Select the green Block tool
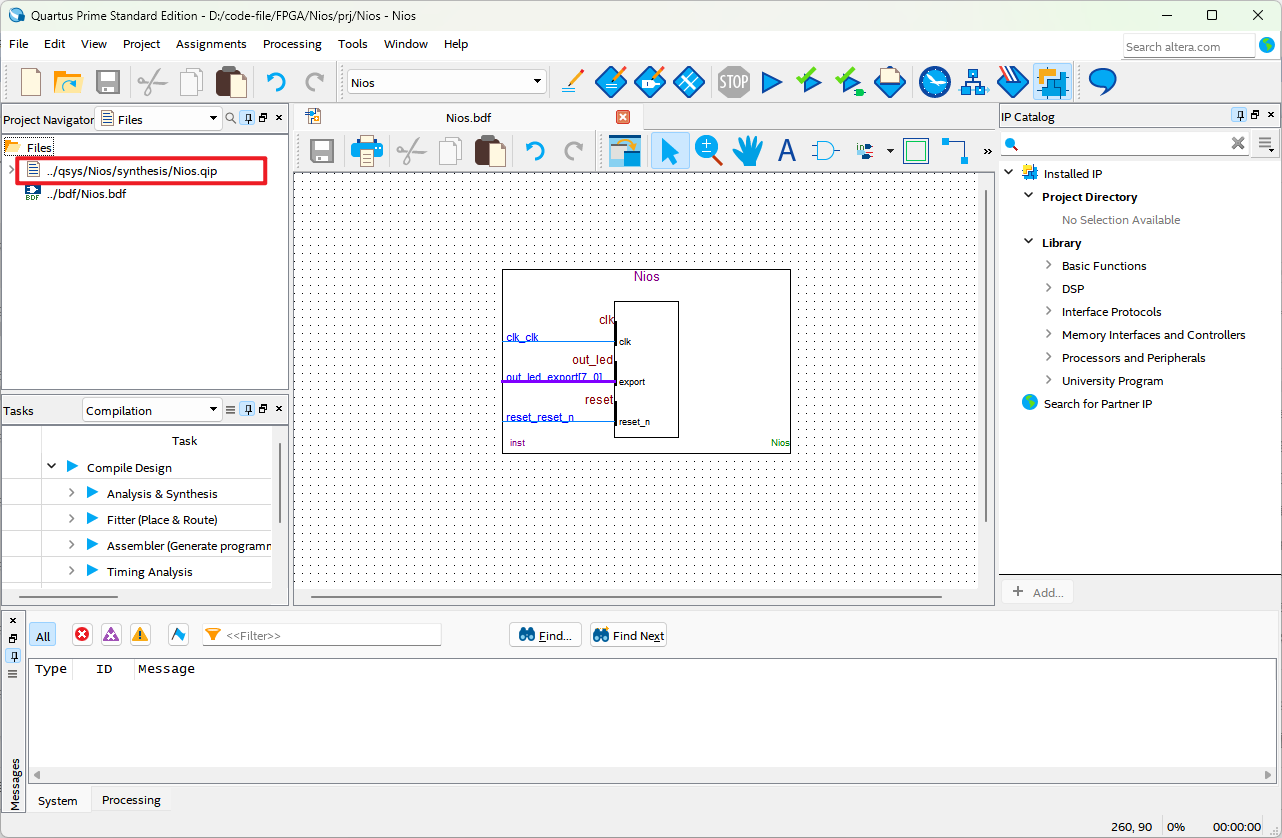This screenshot has width=1282, height=838. pos(915,151)
